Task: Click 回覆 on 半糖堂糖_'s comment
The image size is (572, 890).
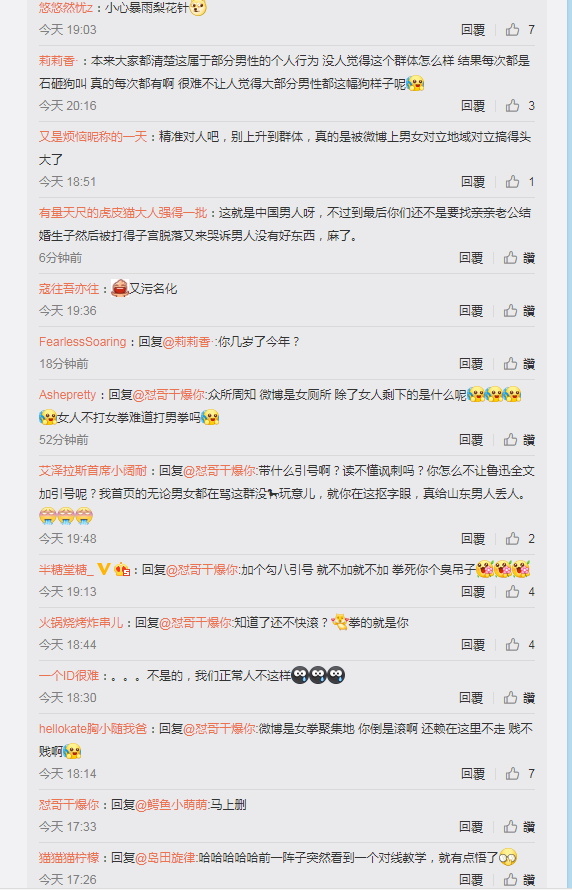Action: 473,591
